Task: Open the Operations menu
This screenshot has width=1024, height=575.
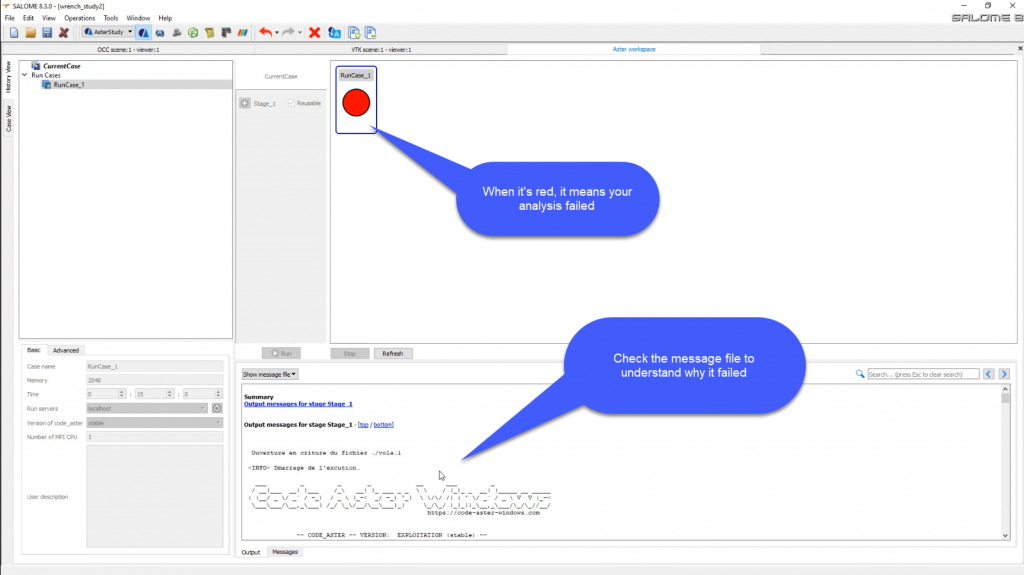Action: pyautogui.click(x=80, y=18)
